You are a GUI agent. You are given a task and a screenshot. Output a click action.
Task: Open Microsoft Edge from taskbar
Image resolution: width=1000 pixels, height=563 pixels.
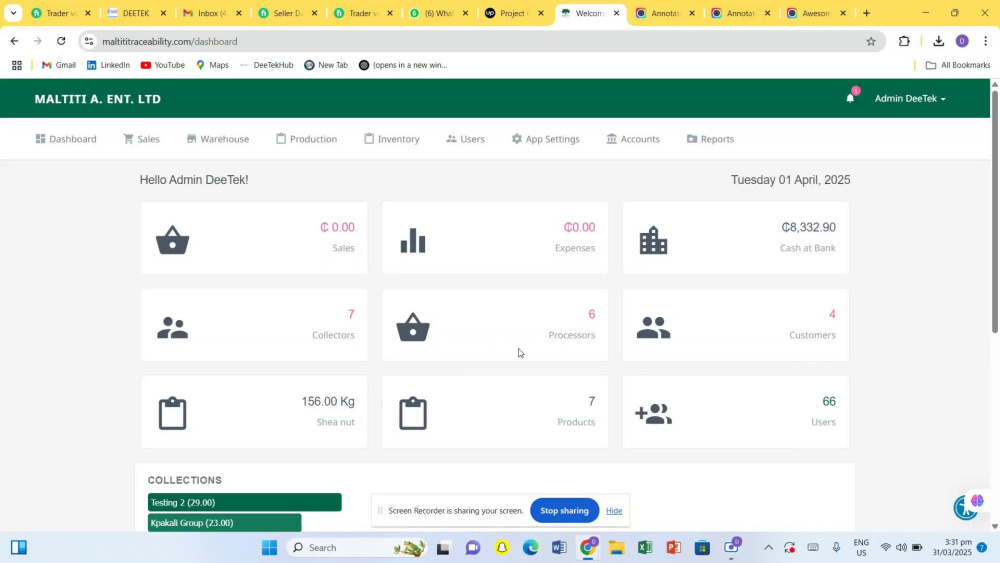(x=530, y=548)
